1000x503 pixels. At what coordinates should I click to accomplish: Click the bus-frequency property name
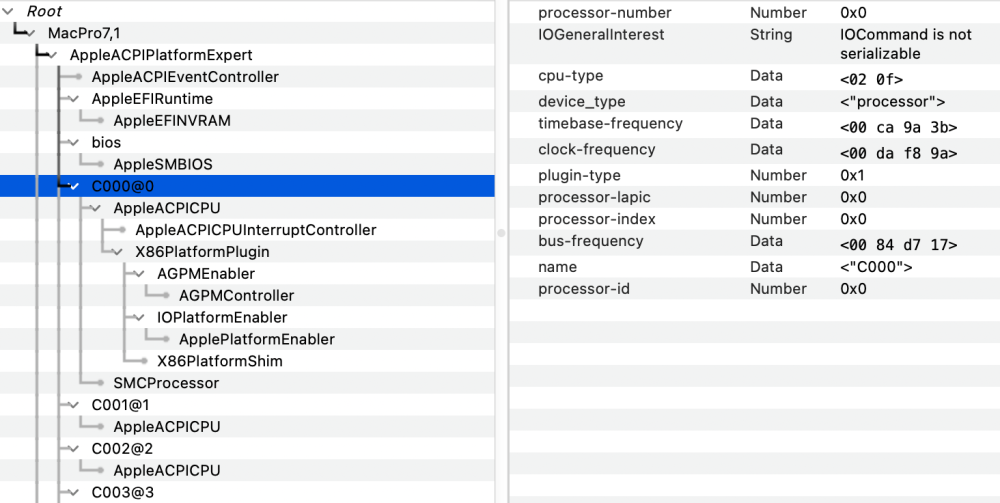[591, 241]
